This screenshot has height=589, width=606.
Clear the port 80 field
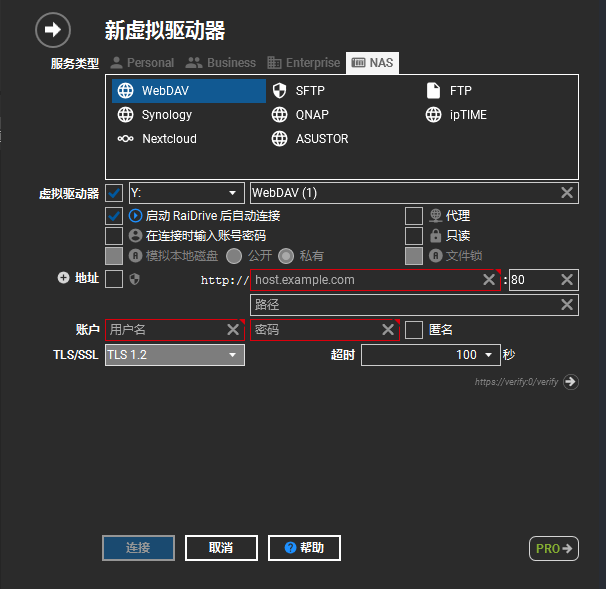tap(567, 279)
